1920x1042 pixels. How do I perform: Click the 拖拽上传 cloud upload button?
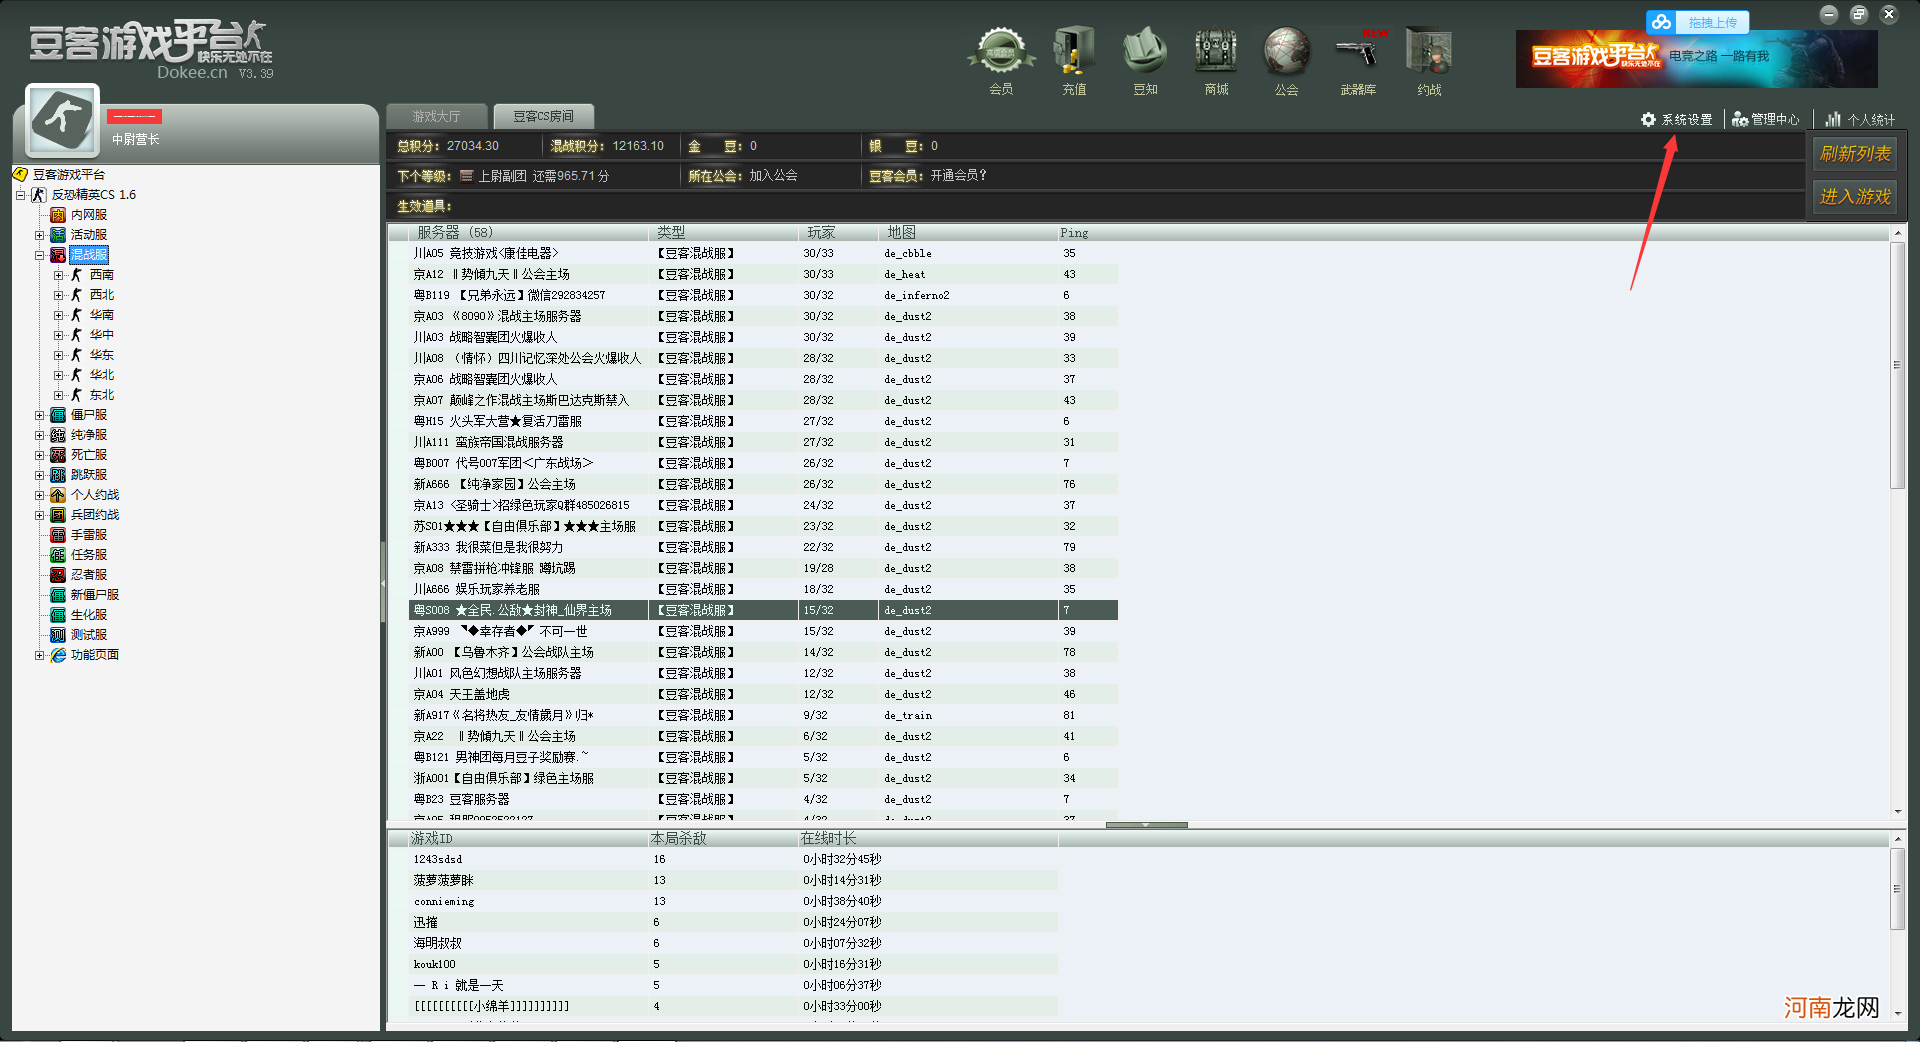(1698, 22)
